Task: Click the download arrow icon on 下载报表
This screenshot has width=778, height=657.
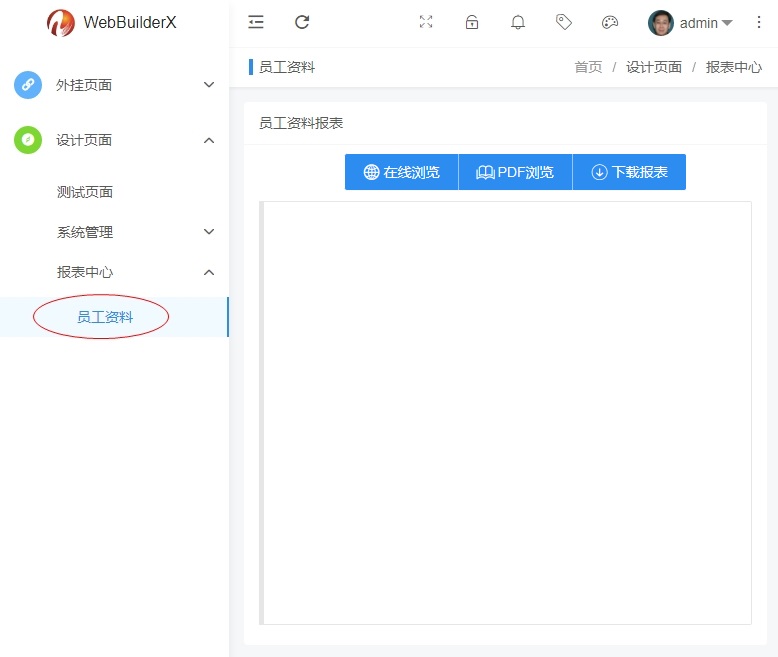Action: [x=599, y=172]
